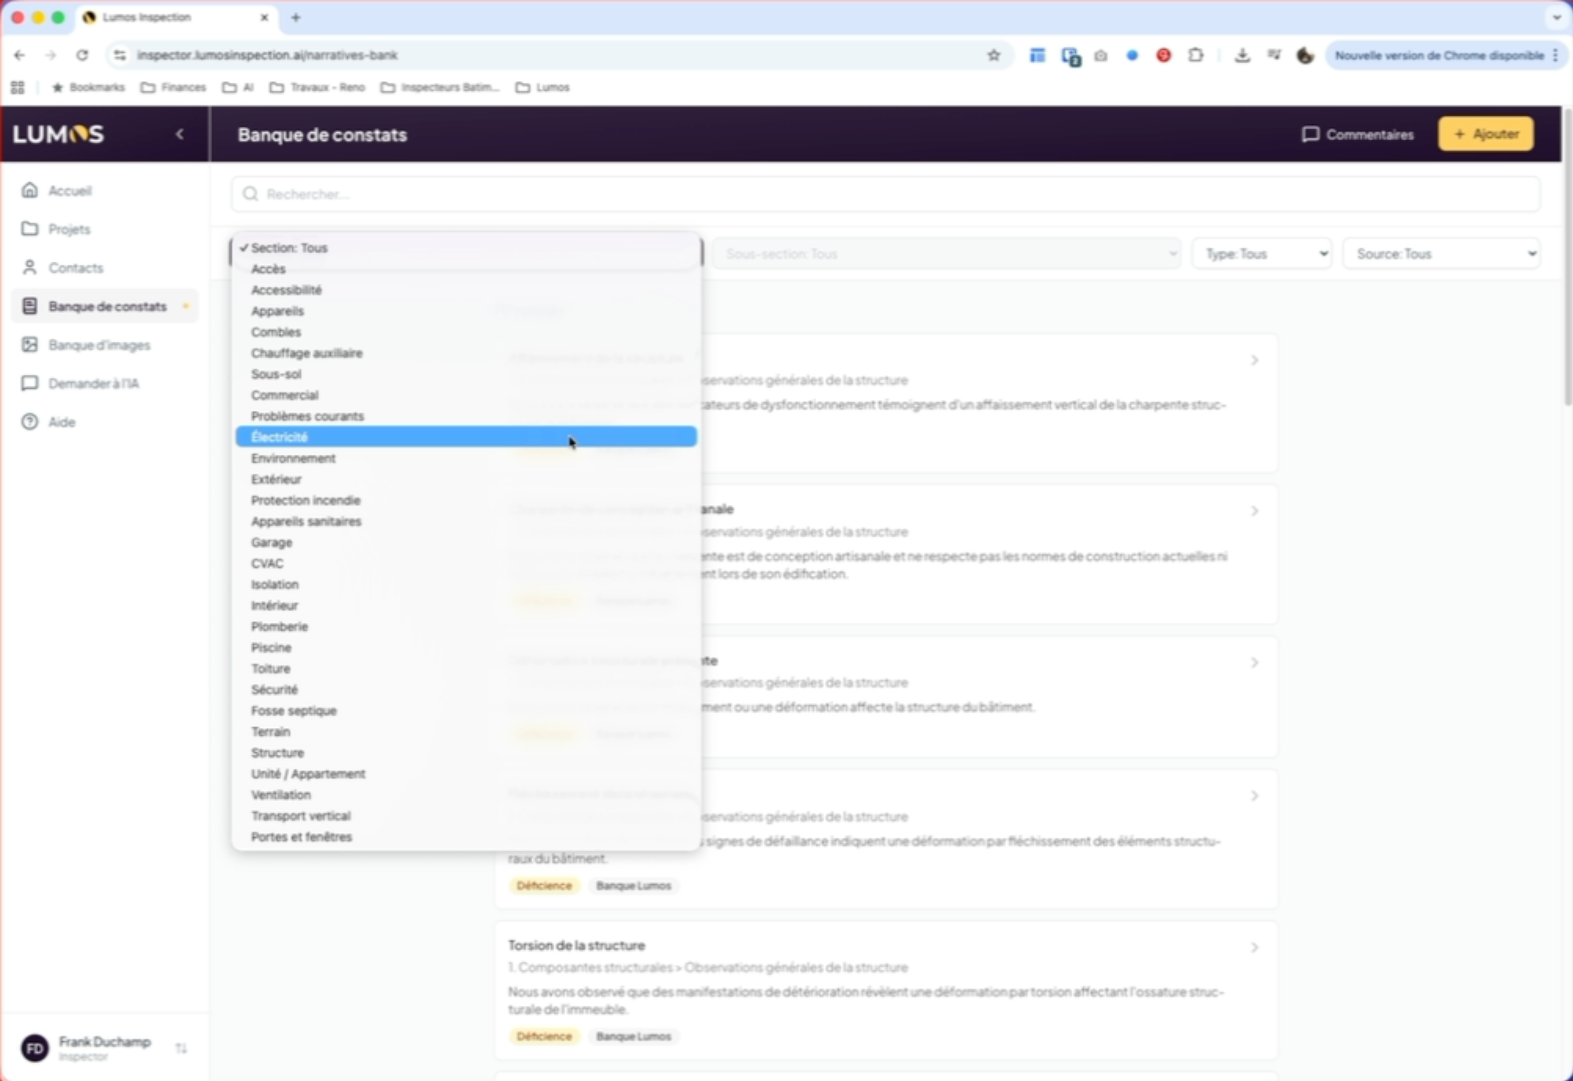Click the Chrome update available button

pos(1444,55)
